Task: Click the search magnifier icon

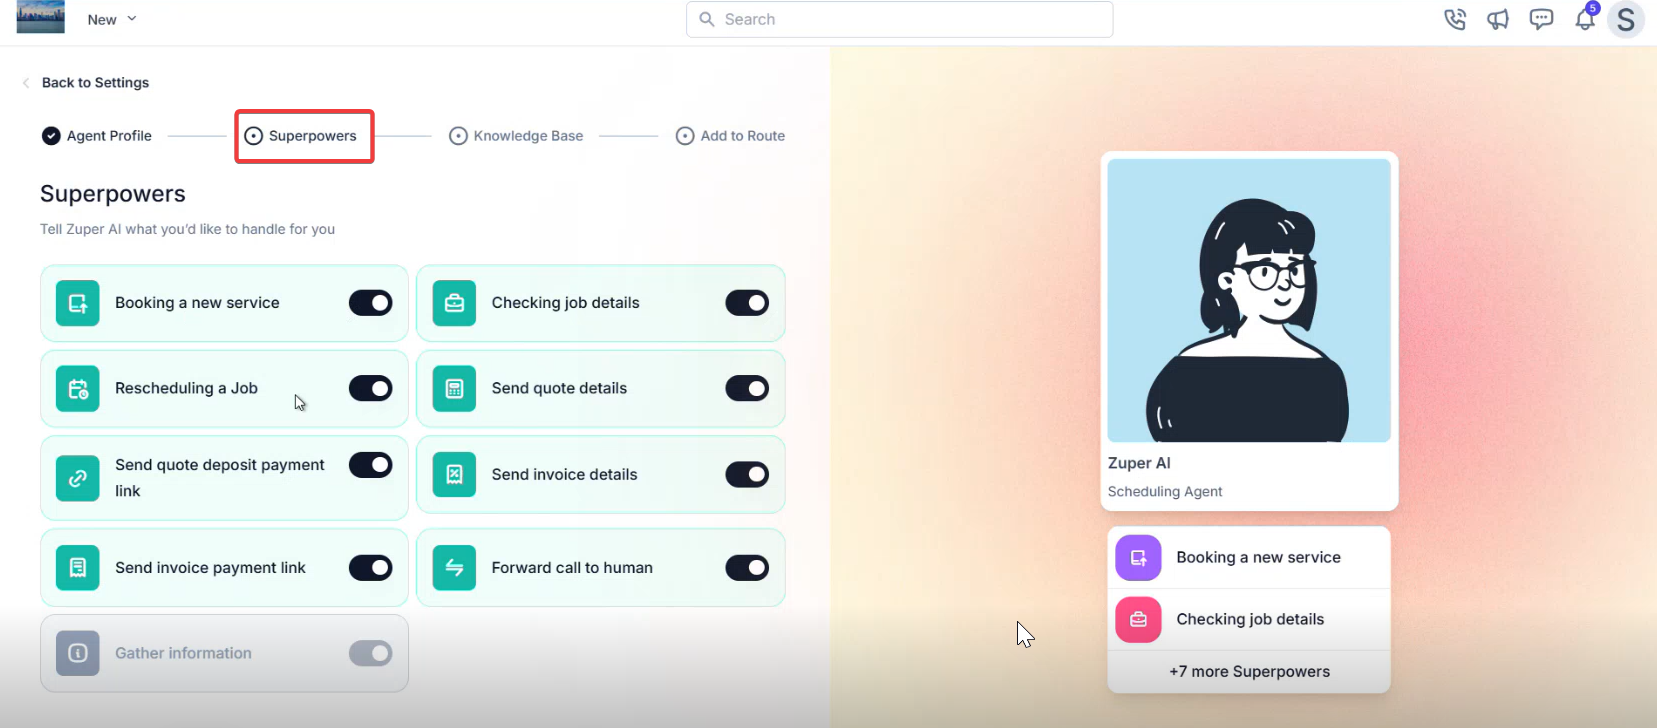Action: [x=707, y=19]
